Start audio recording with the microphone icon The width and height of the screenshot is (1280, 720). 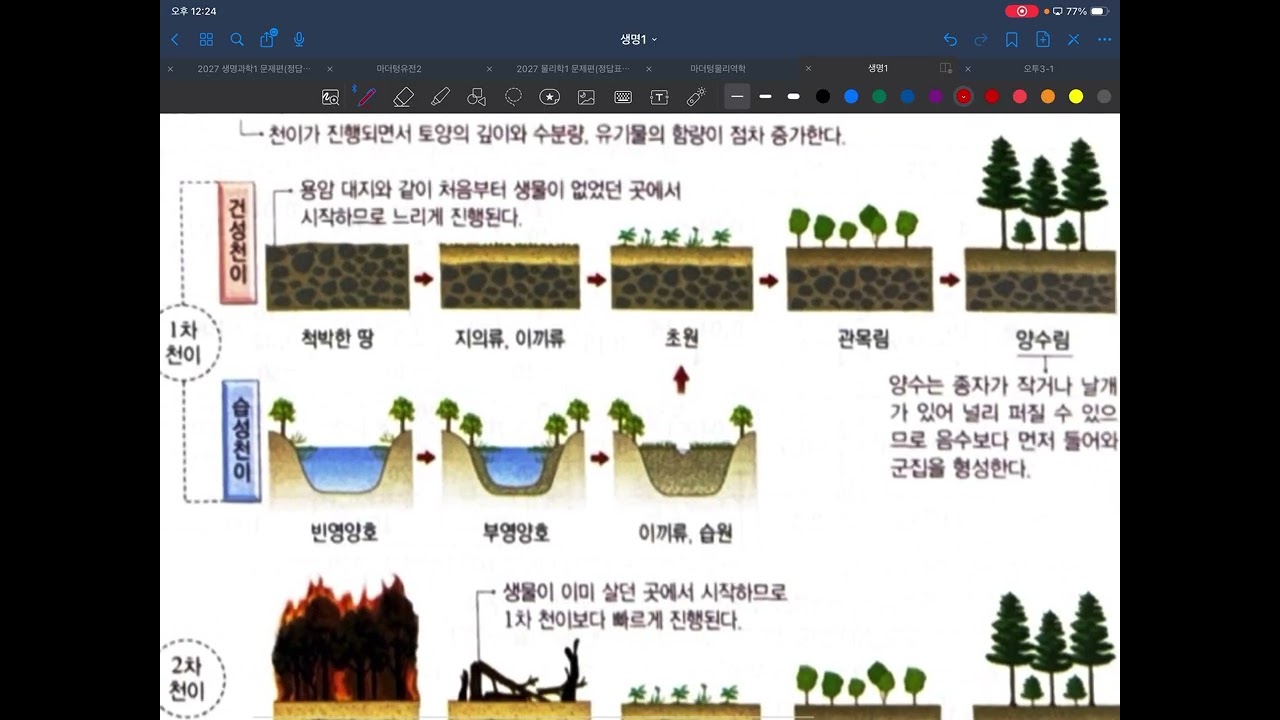coord(298,40)
